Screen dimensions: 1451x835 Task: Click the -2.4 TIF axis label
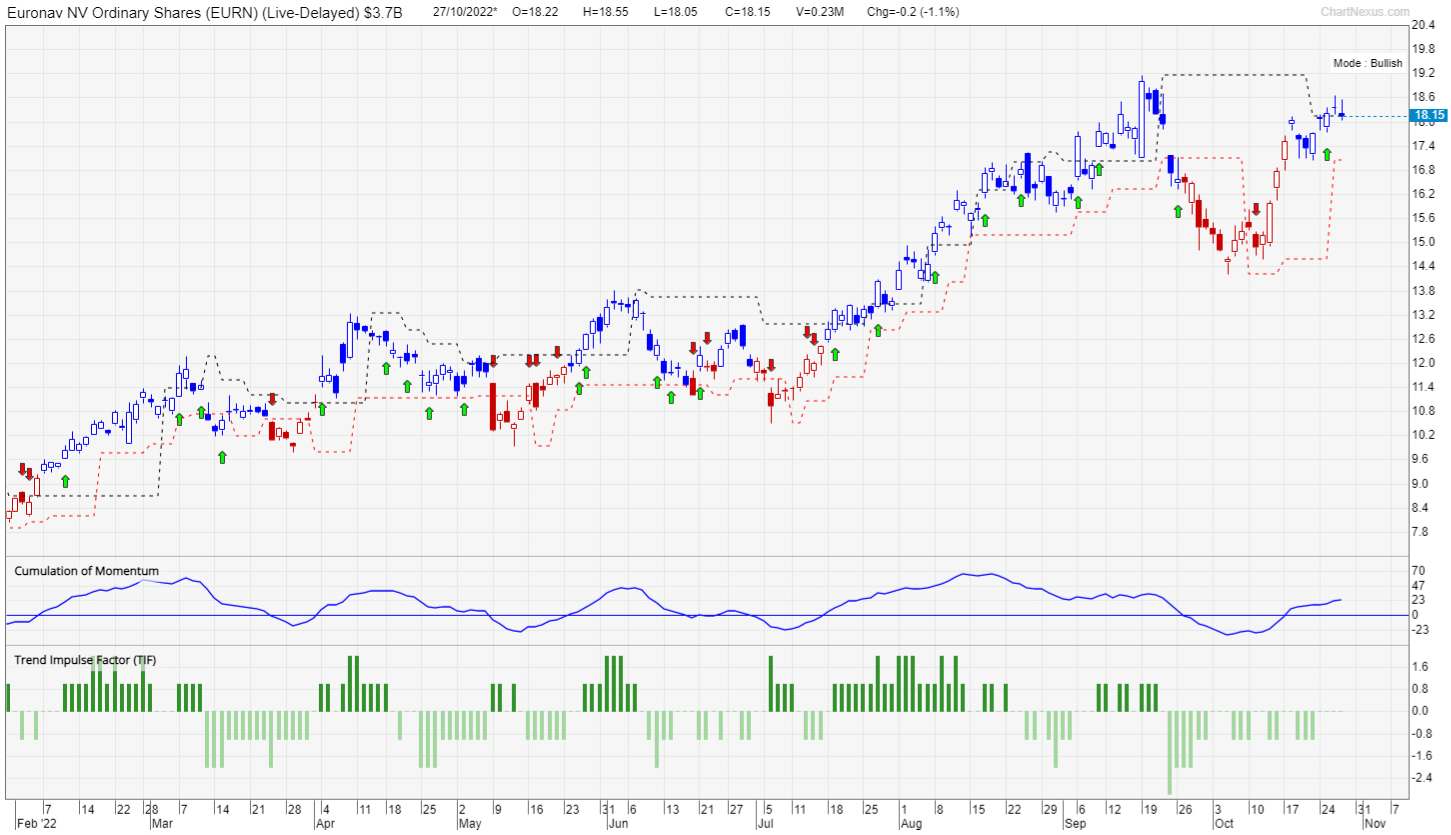[1421, 777]
